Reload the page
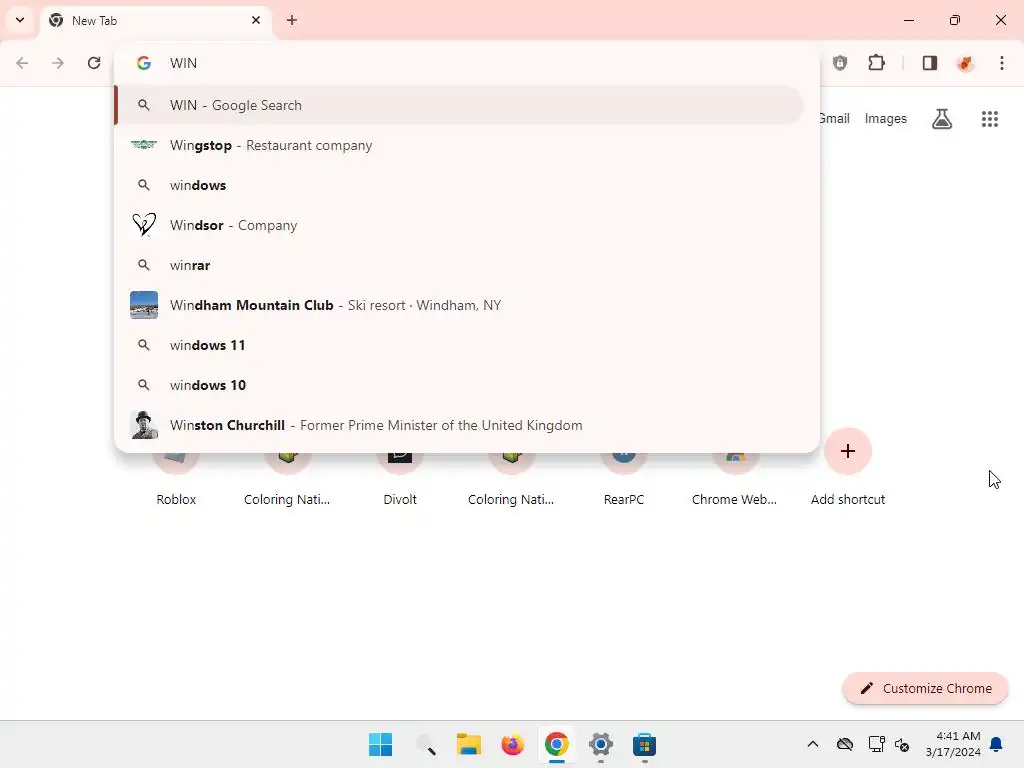1024x768 pixels. [94, 63]
